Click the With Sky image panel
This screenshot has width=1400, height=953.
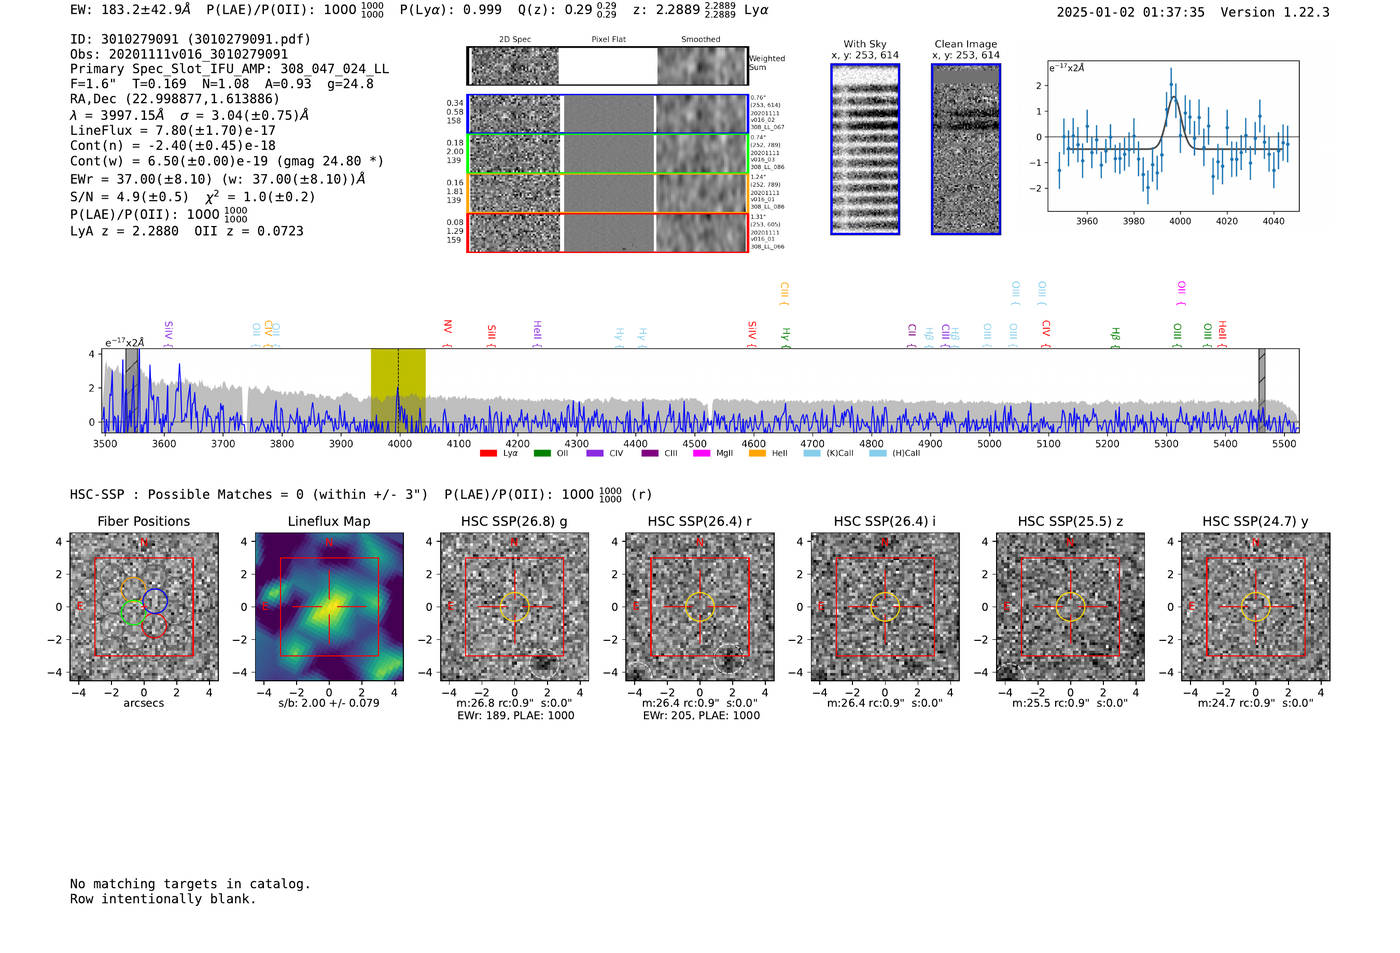click(865, 149)
